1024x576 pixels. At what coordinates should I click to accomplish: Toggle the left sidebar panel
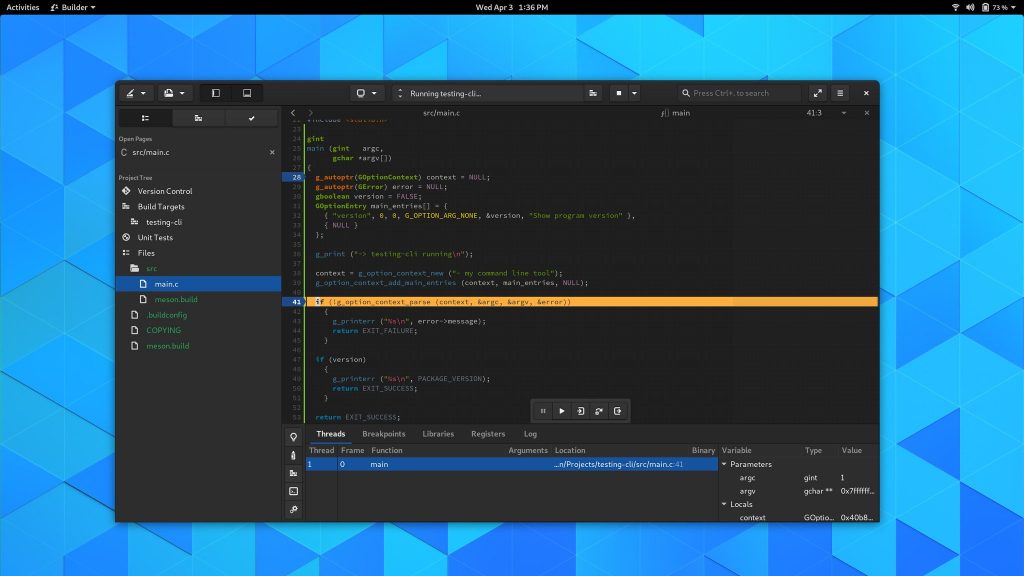[x=216, y=93]
